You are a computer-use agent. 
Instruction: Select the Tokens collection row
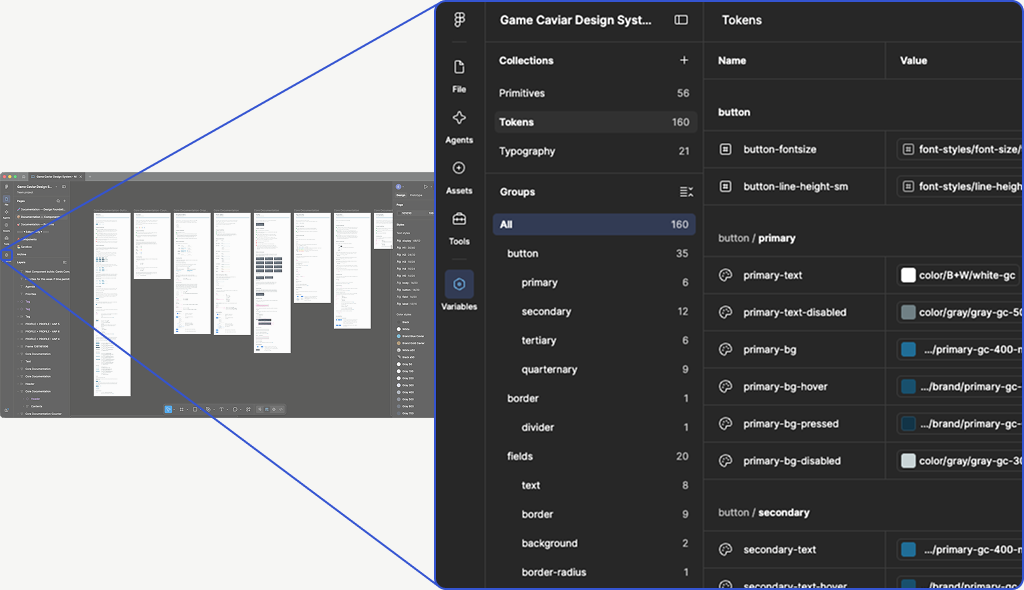pyautogui.click(x=594, y=122)
